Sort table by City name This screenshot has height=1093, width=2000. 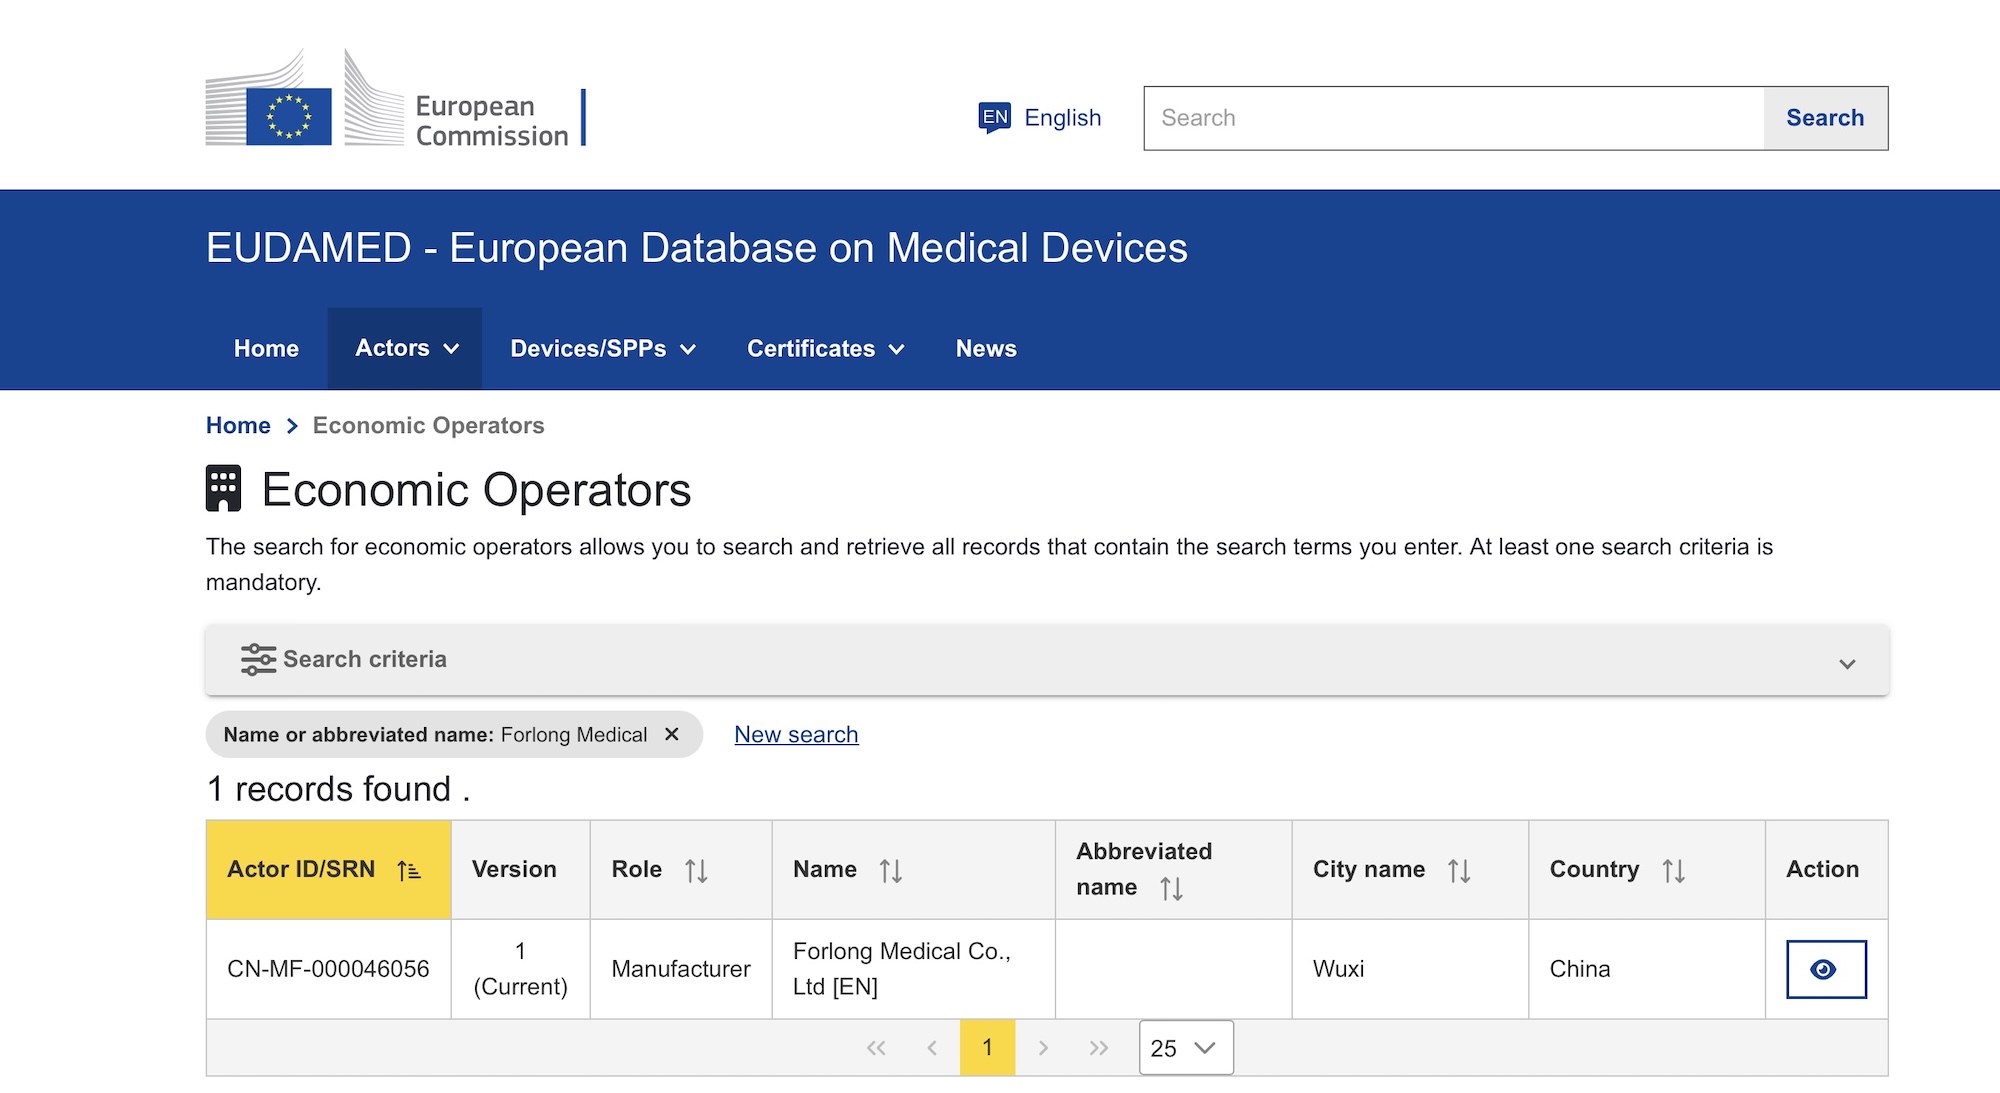[x=1459, y=871]
